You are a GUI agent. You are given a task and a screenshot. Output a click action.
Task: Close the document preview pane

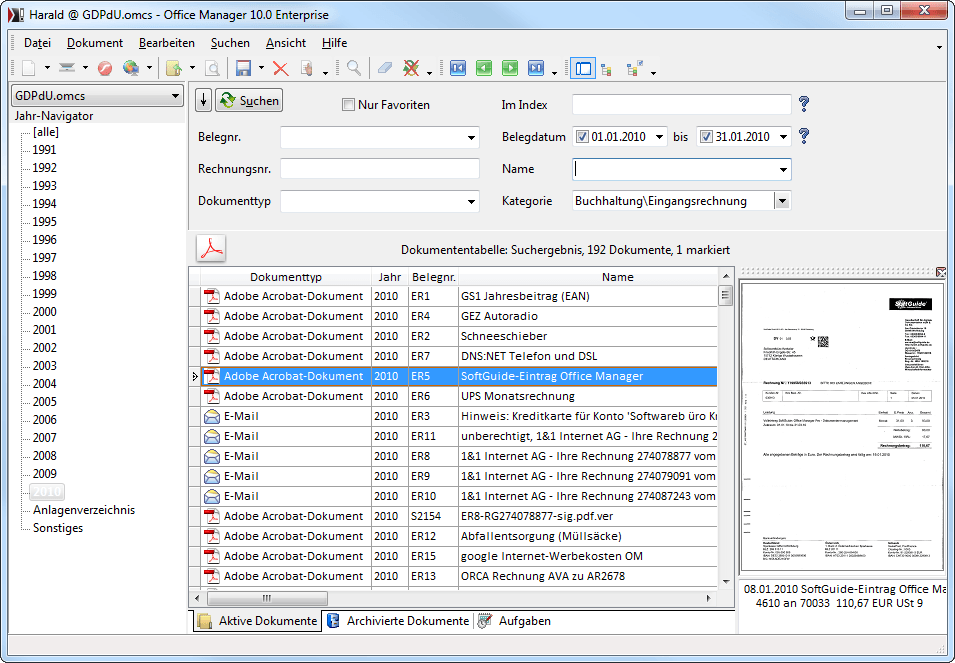pyautogui.click(x=941, y=272)
